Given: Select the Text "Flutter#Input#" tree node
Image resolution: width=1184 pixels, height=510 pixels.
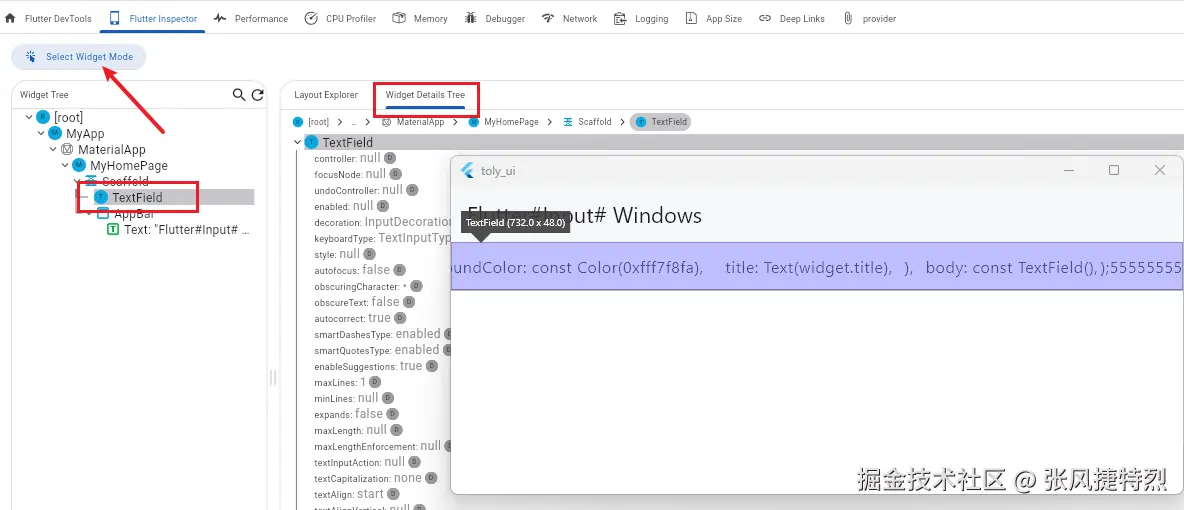Looking at the screenshot, I should [179, 230].
